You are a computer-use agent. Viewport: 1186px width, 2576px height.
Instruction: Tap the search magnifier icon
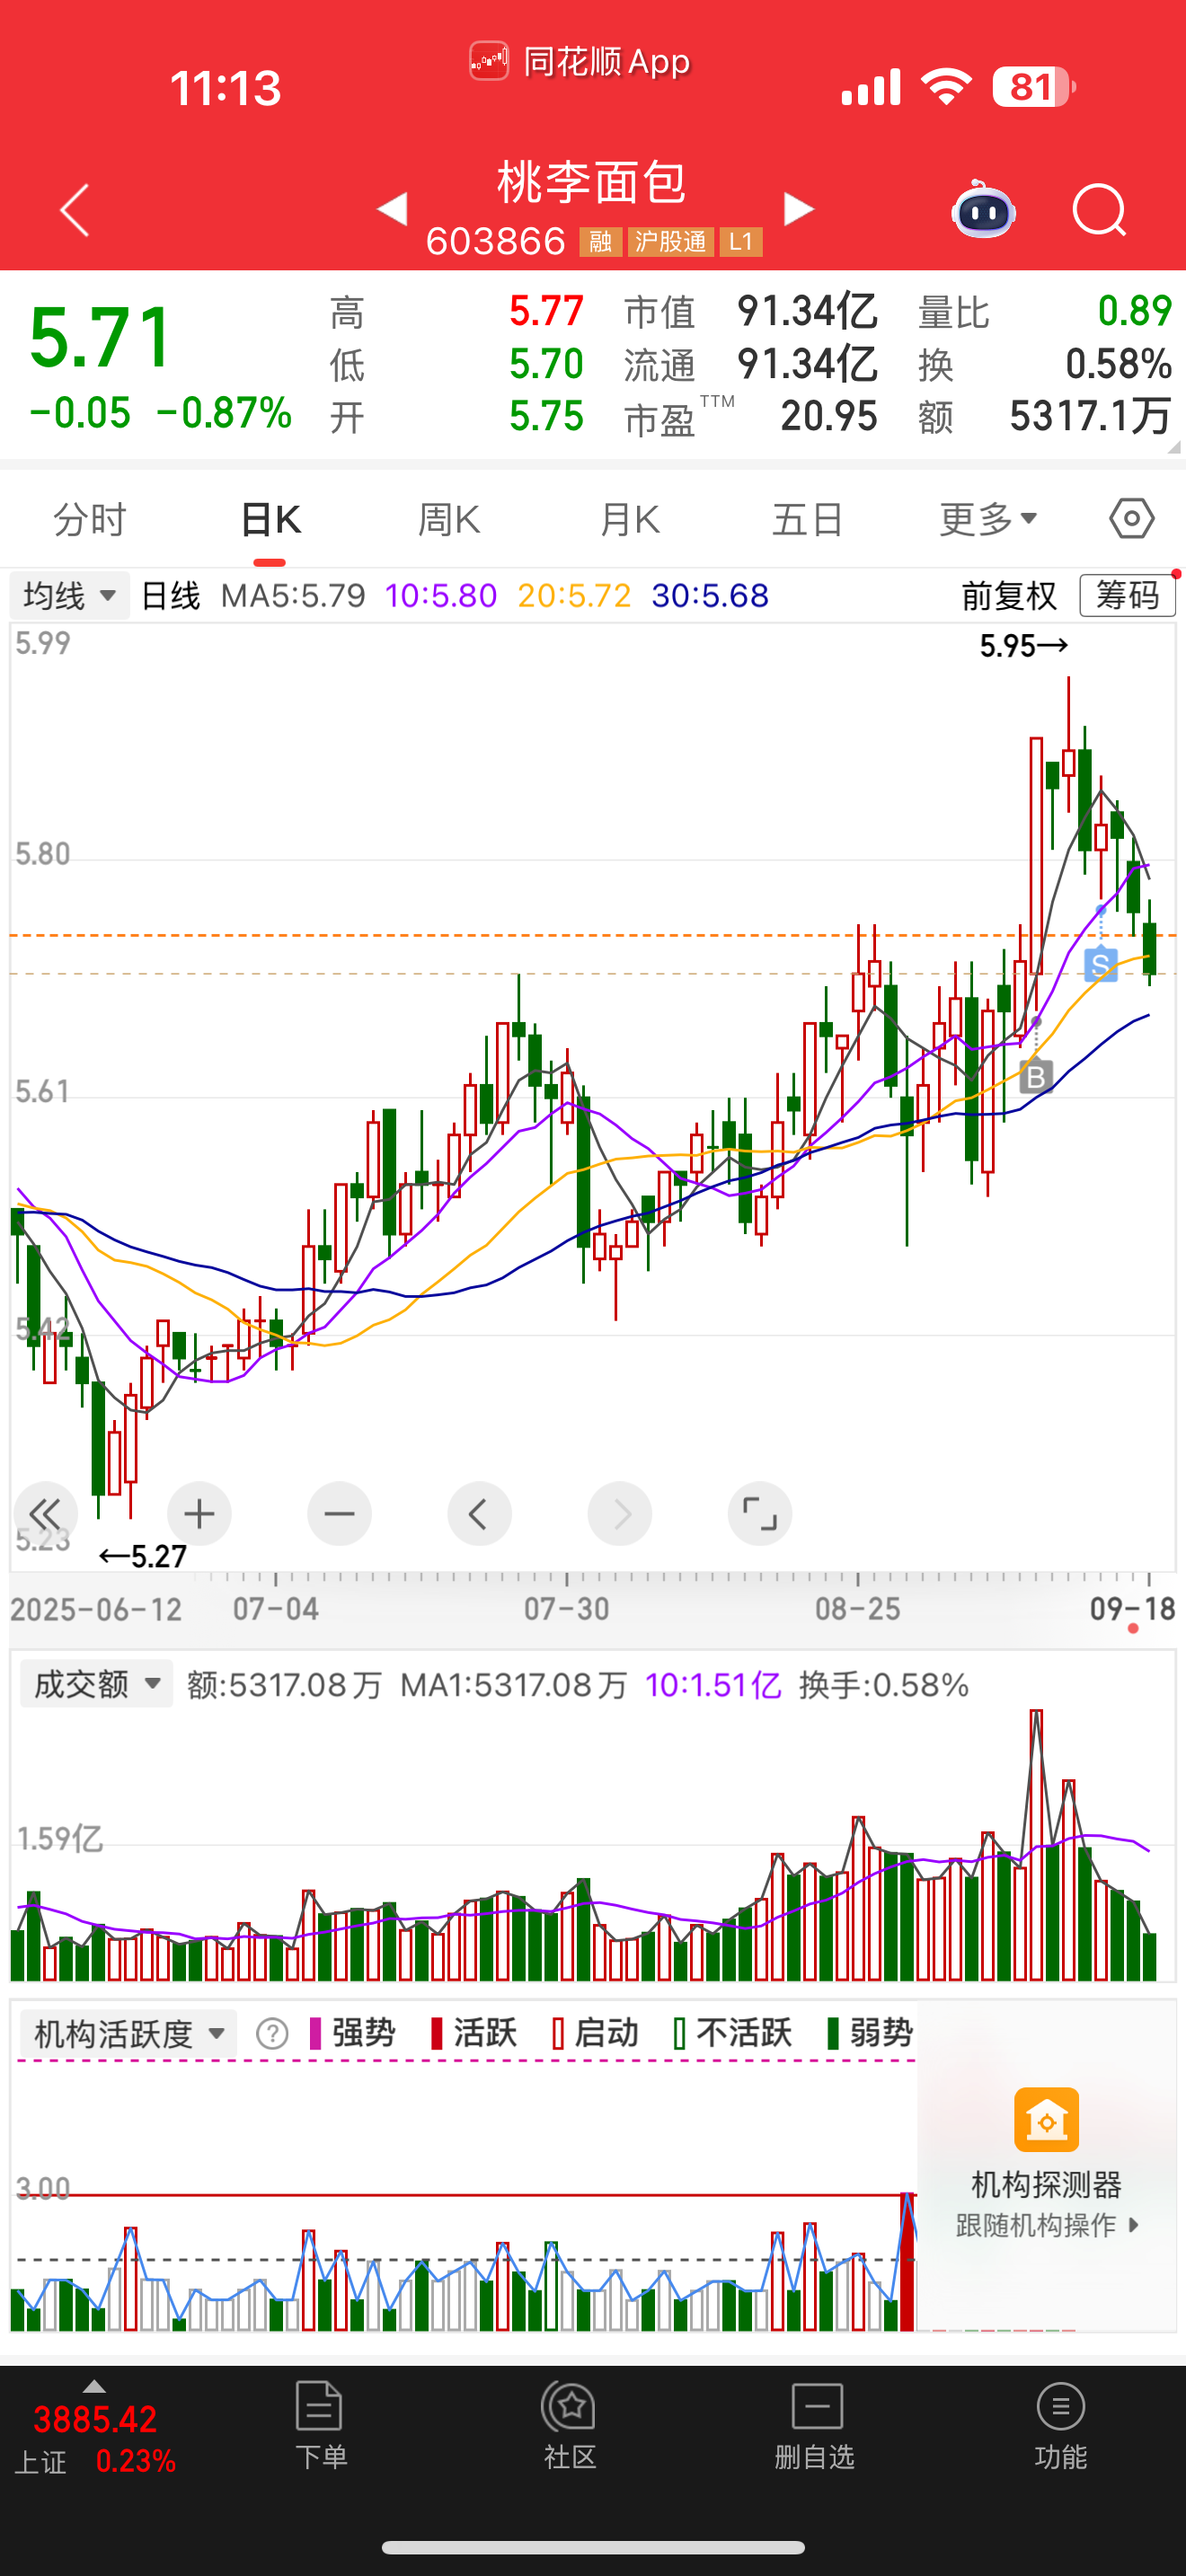coord(1098,210)
